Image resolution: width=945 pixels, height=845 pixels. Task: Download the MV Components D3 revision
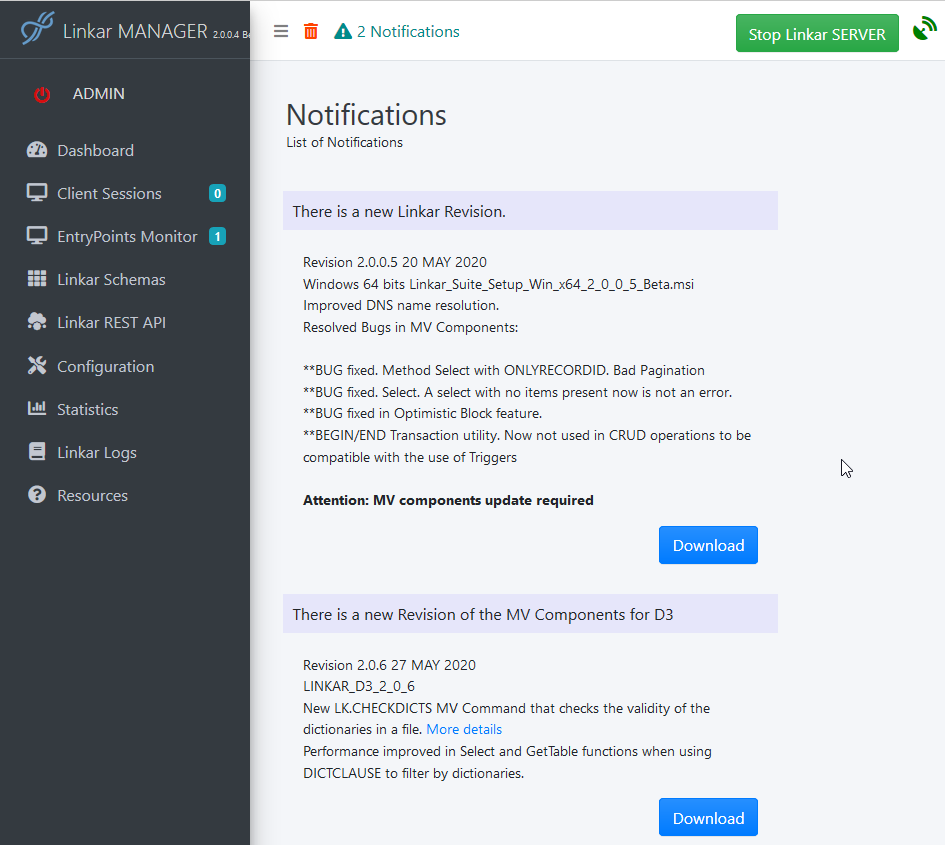click(708, 818)
